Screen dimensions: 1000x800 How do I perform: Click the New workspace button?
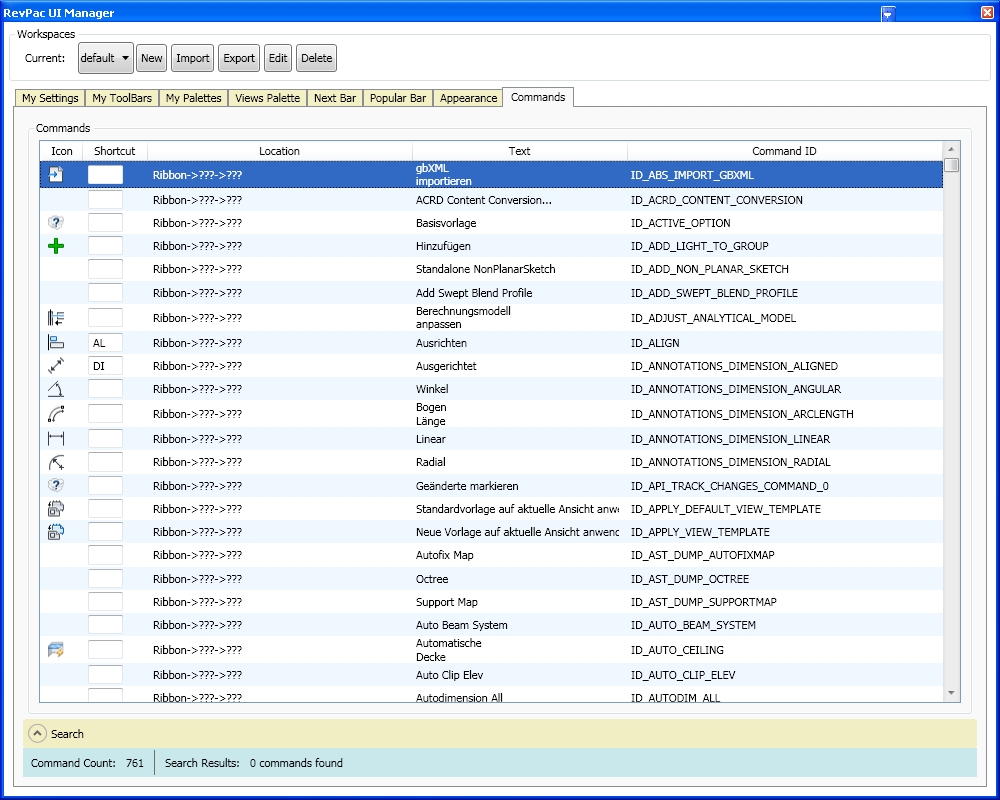tap(152, 58)
